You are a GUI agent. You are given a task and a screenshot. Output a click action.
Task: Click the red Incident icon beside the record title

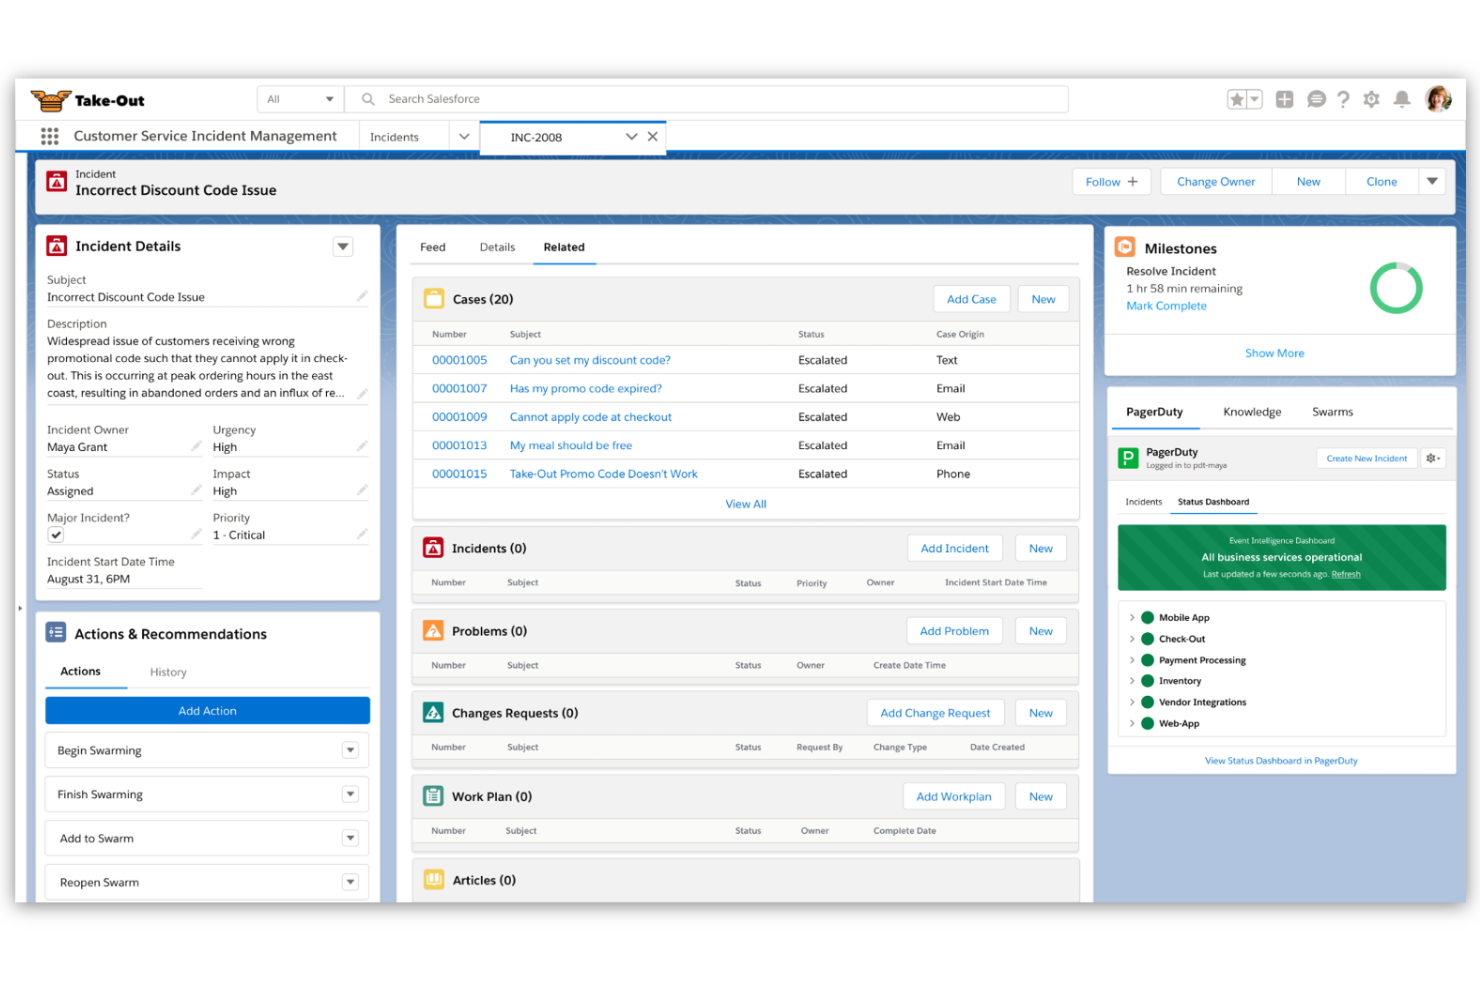[57, 182]
